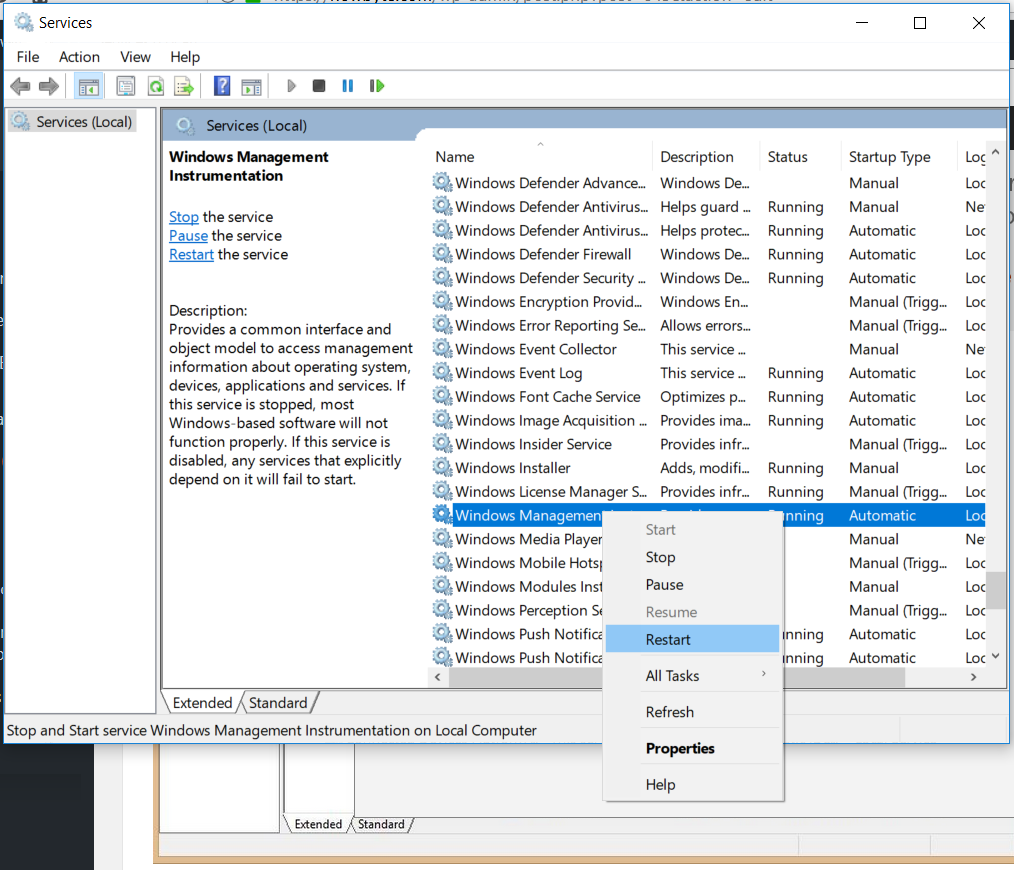The height and width of the screenshot is (870, 1014).
Task: Click the vertical scrollbar up arrow
Action: coord(995,153)
